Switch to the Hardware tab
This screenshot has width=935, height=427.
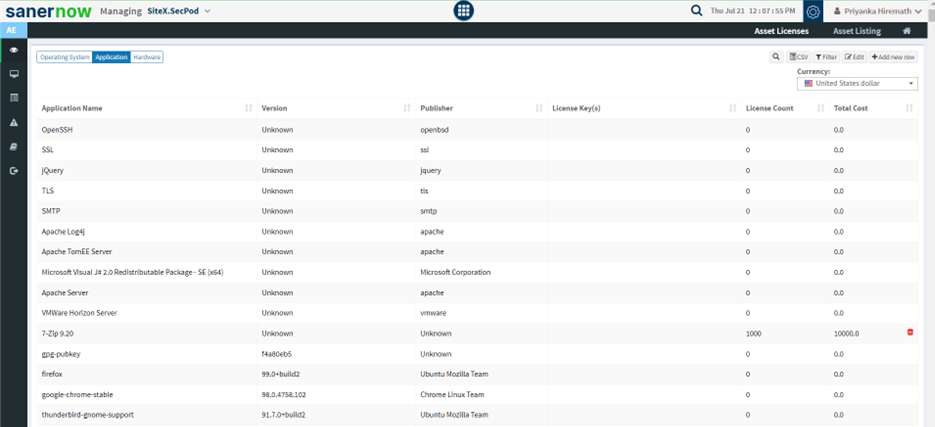click(x=147, y=57)
